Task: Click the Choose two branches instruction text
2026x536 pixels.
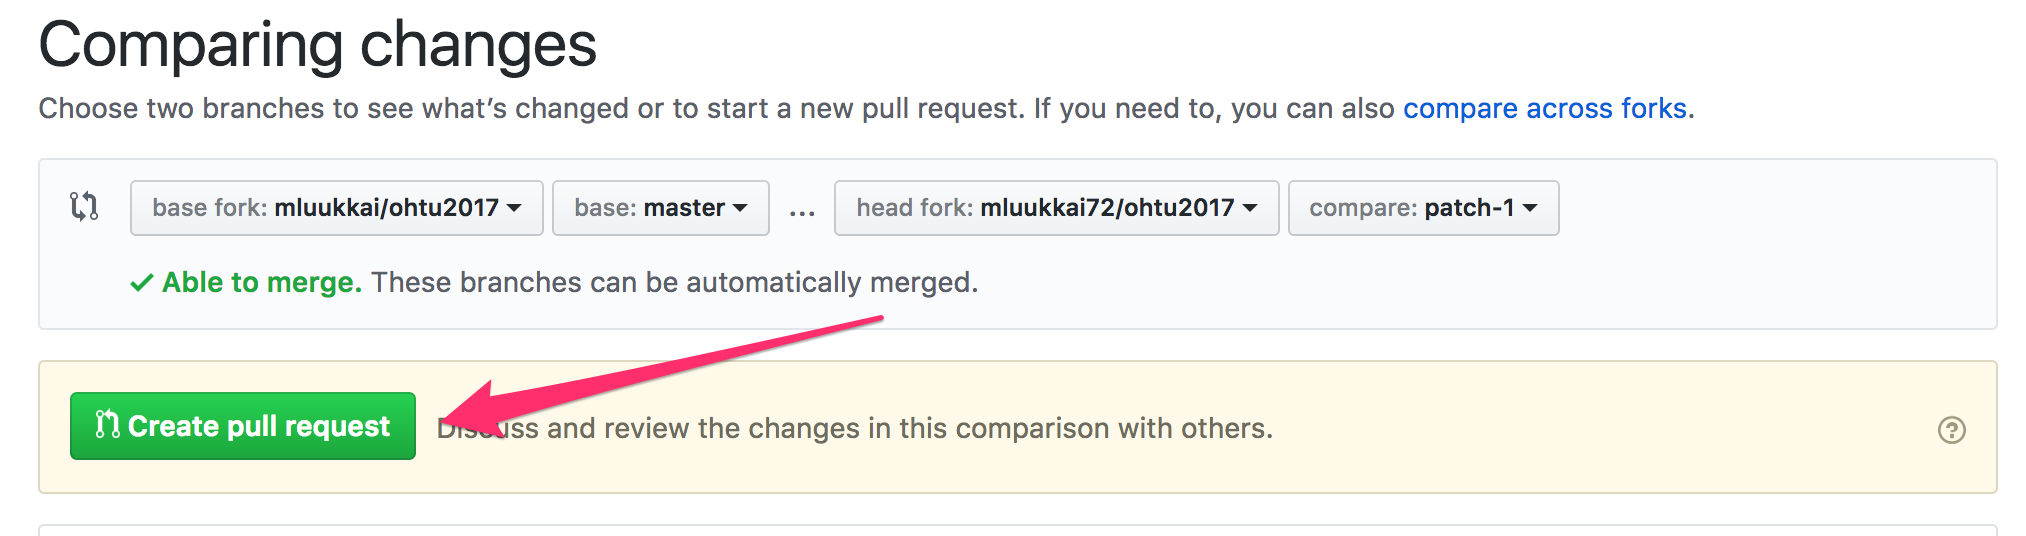Action: tap(530, 108)
